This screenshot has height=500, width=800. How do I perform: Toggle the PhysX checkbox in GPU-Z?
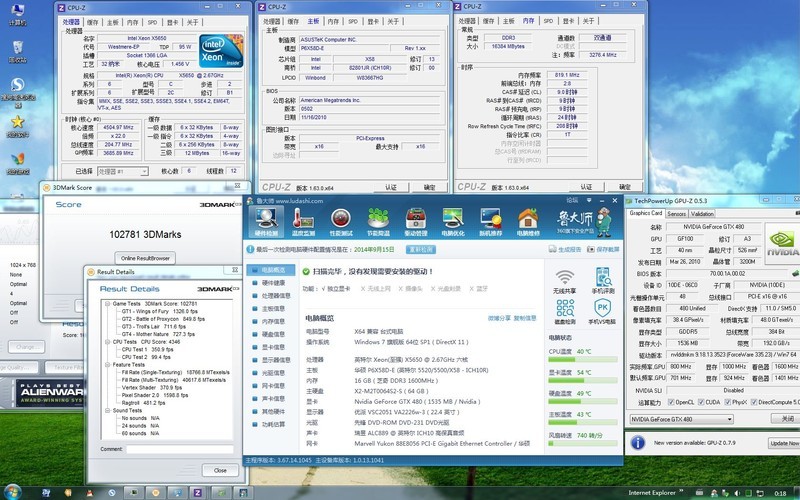[728, 403]
